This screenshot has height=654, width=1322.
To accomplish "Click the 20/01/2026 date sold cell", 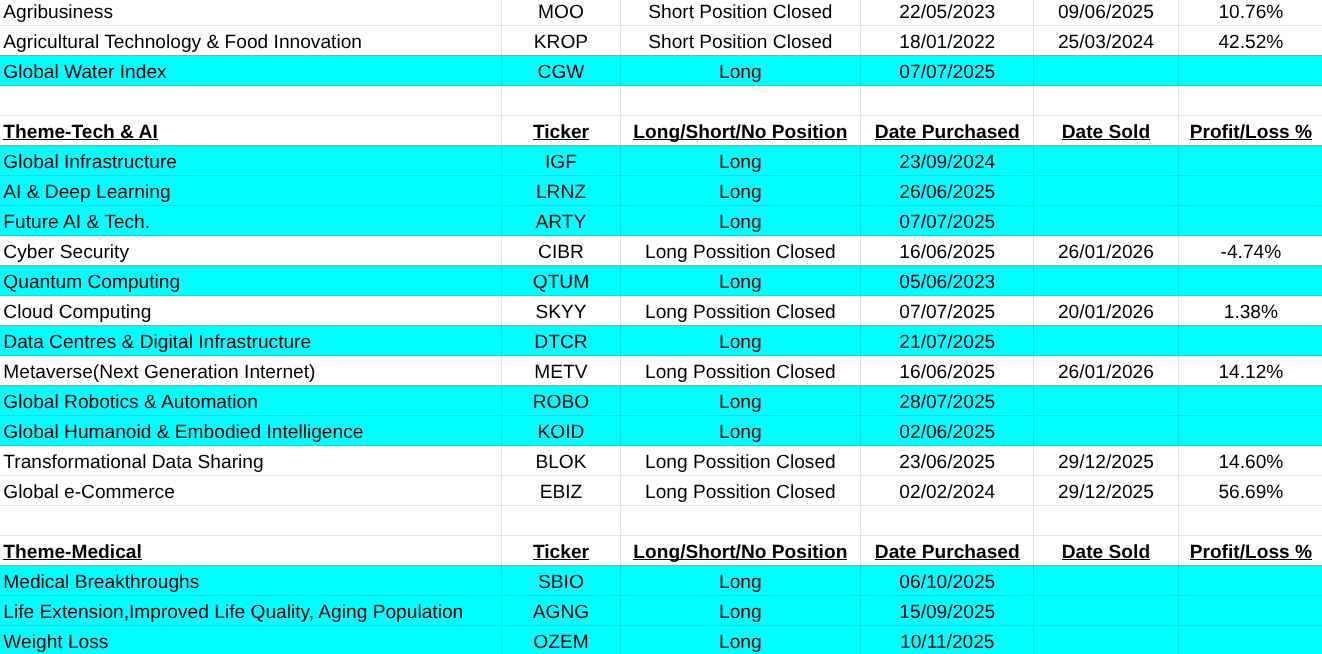I will click(x=1105, y=312).
